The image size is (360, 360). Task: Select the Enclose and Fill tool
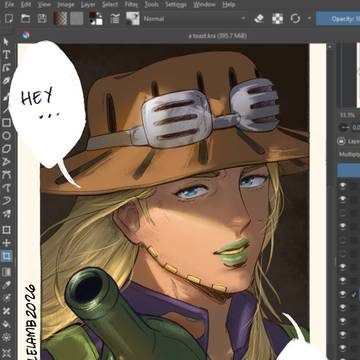click(6, 337)
